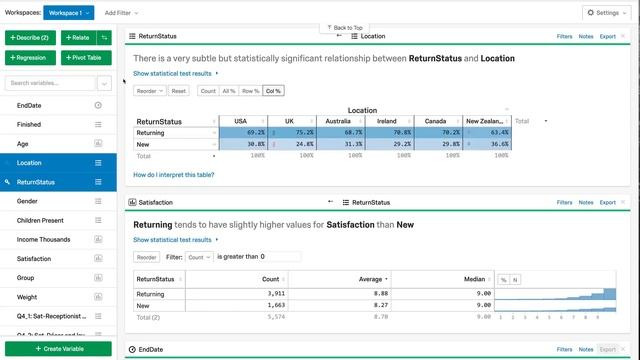This screenshot has width=640, height=360.
Task: Select the Gender variable in sidebar
Action: 58,201
